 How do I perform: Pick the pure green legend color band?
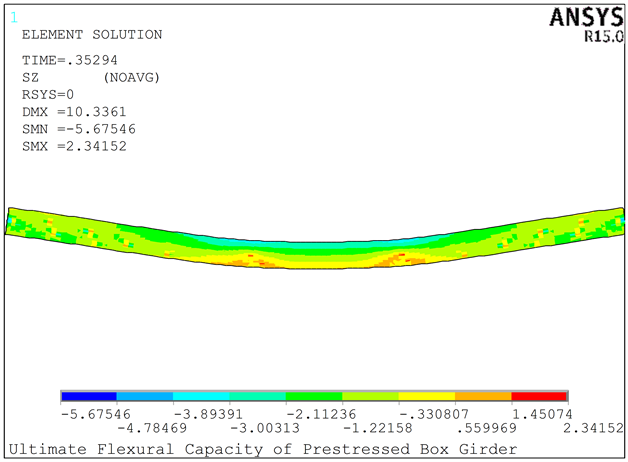click(314, 397)
